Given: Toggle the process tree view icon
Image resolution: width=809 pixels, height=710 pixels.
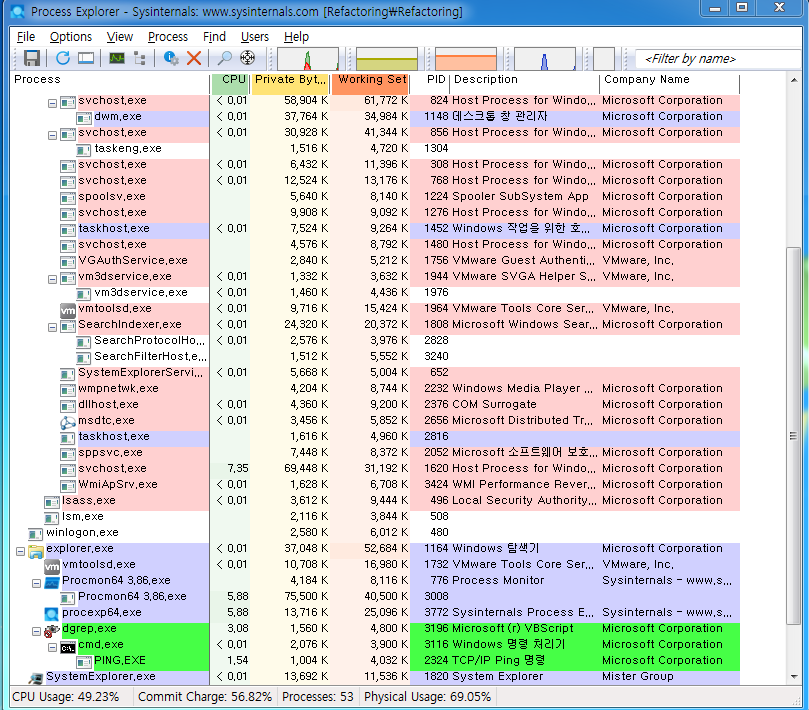Looking at the screenshot, I should [x=140, y=58].
